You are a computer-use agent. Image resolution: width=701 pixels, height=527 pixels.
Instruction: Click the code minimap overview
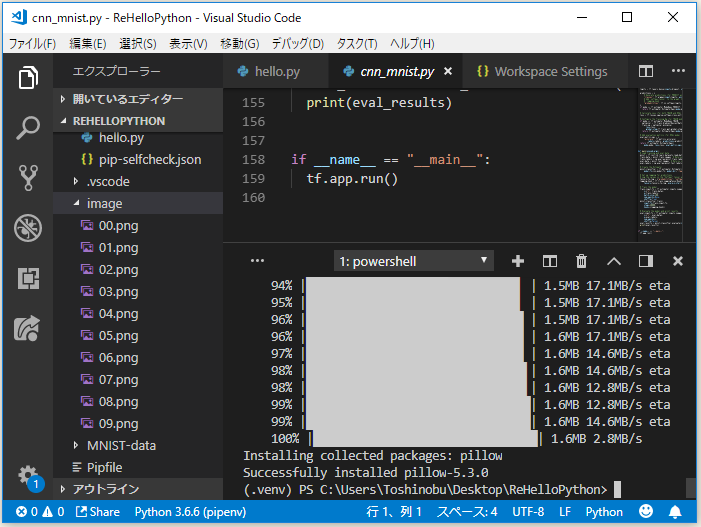click(x=660, y=161)
